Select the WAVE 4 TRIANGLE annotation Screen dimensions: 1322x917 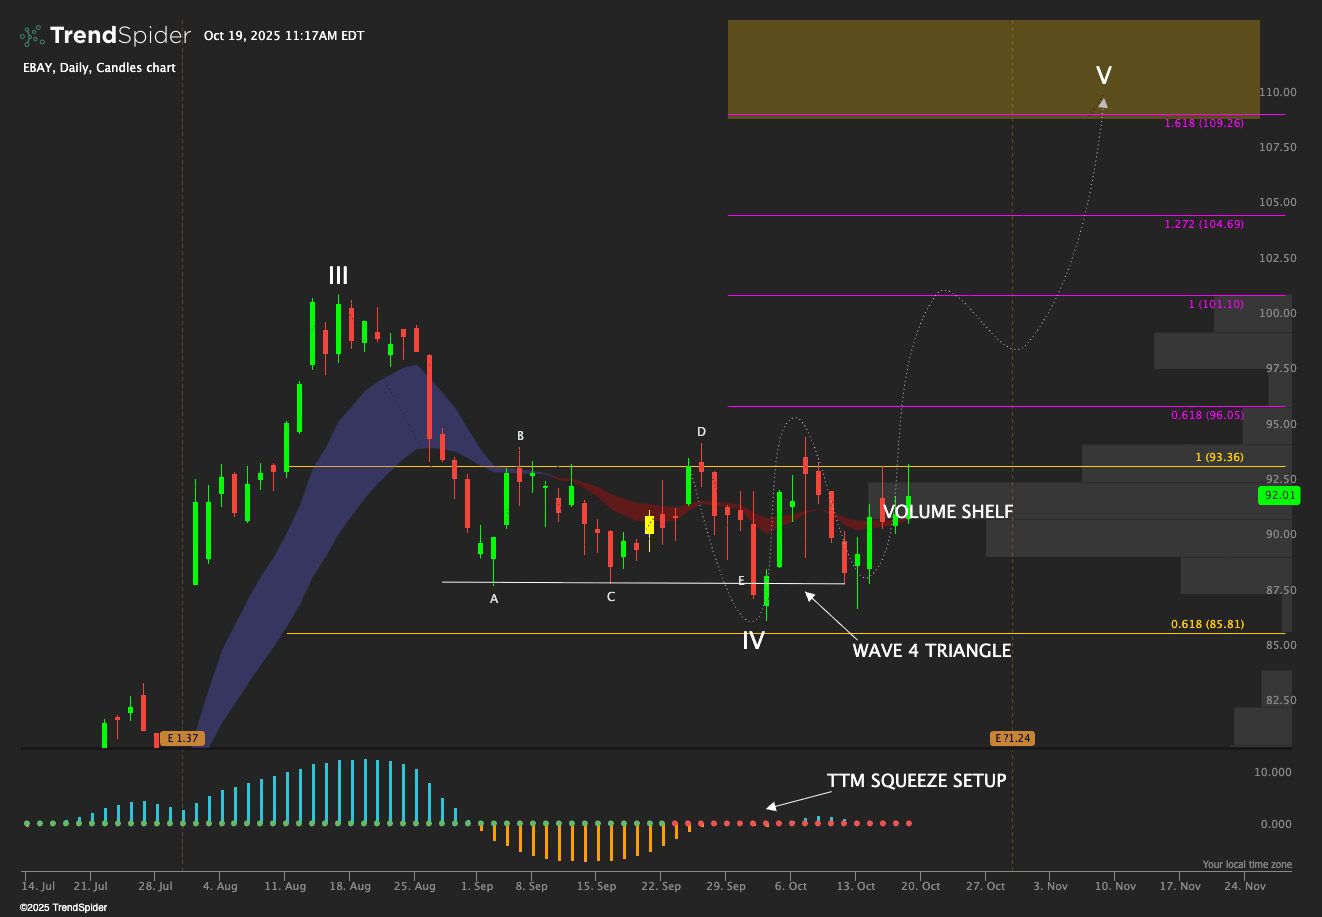coord(932,650)
